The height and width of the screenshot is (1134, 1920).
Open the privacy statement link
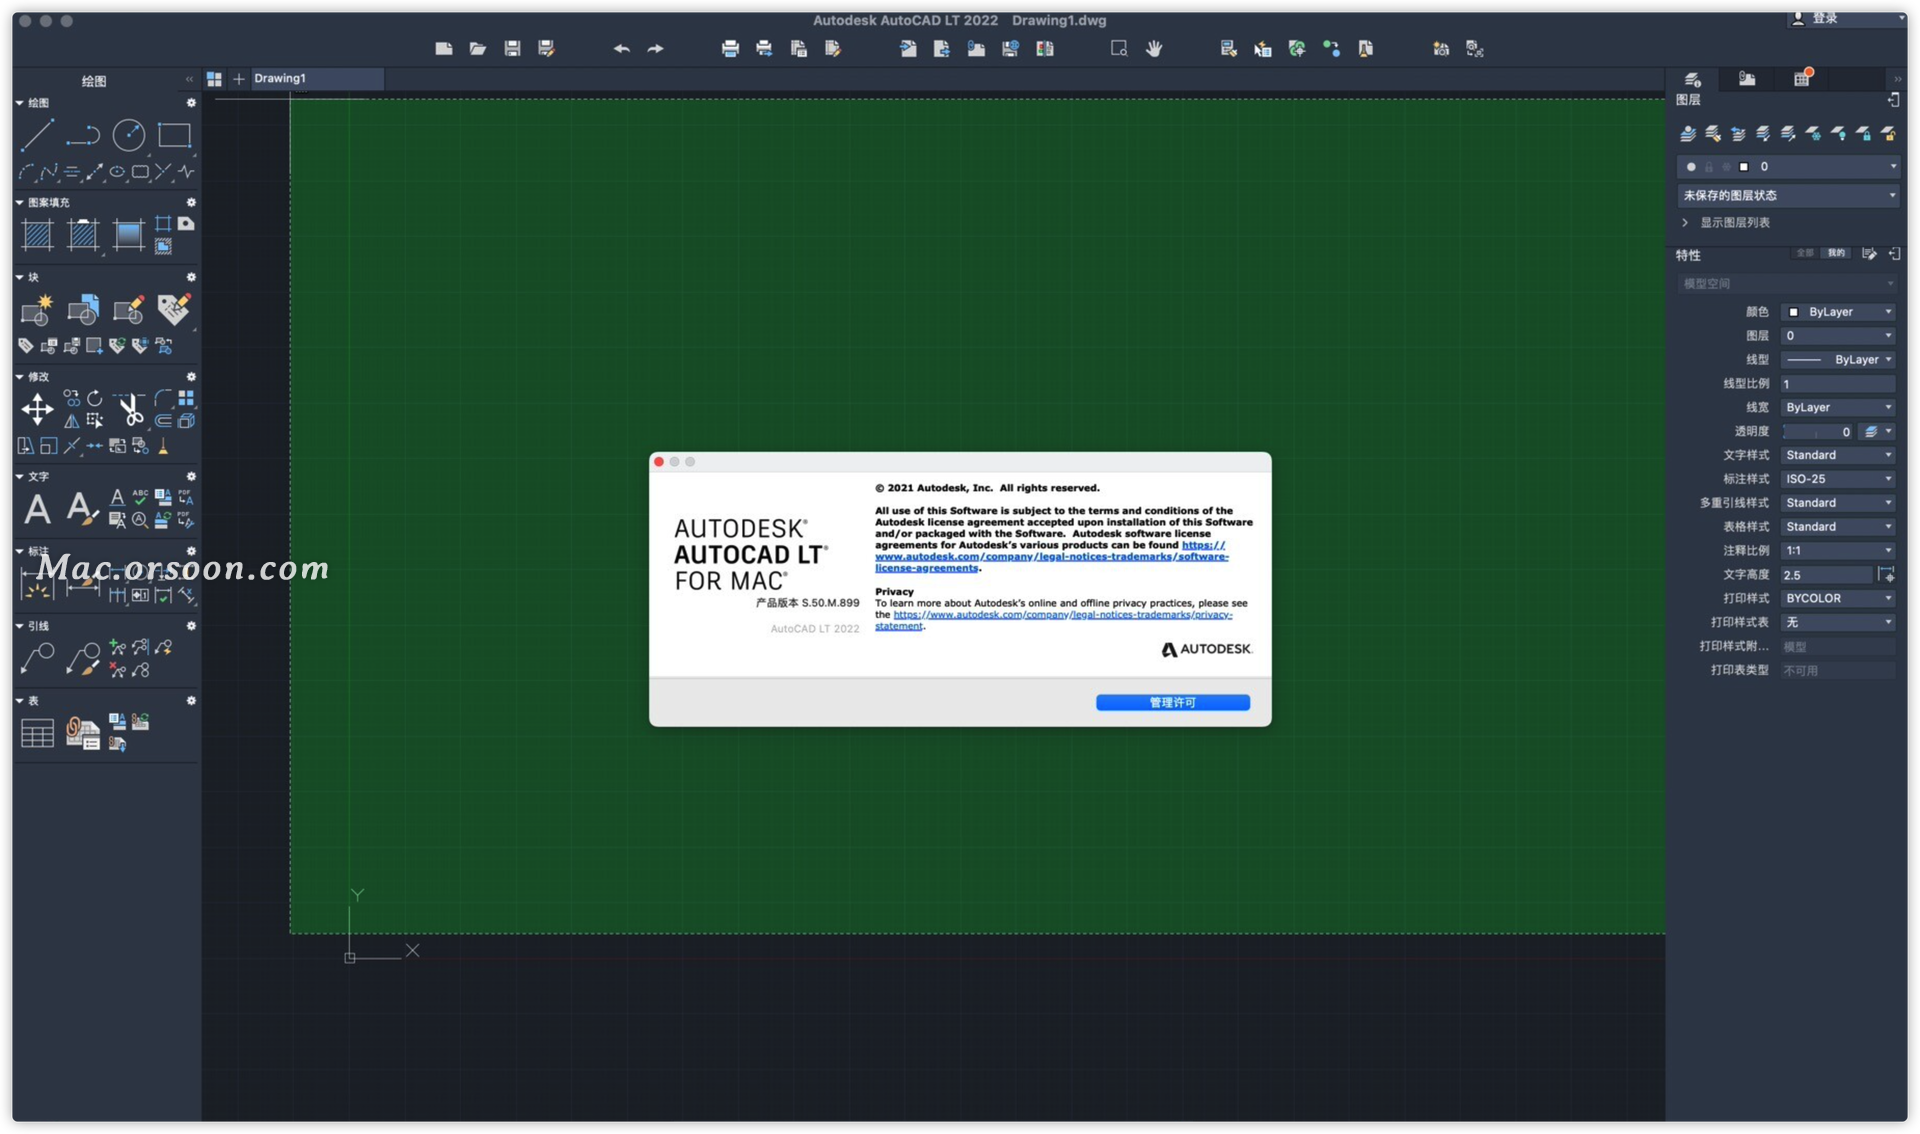click(x=1054, y=620)
